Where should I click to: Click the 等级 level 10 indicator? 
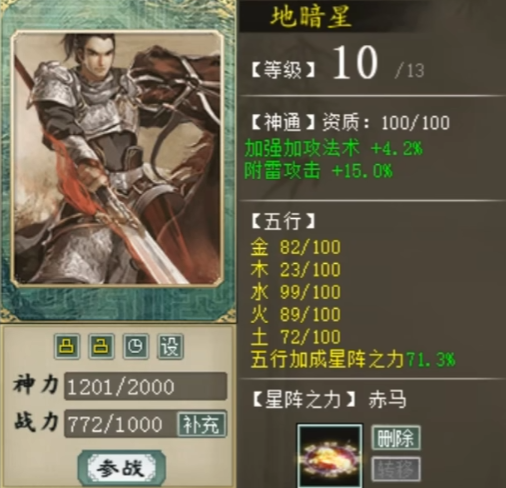337,63
